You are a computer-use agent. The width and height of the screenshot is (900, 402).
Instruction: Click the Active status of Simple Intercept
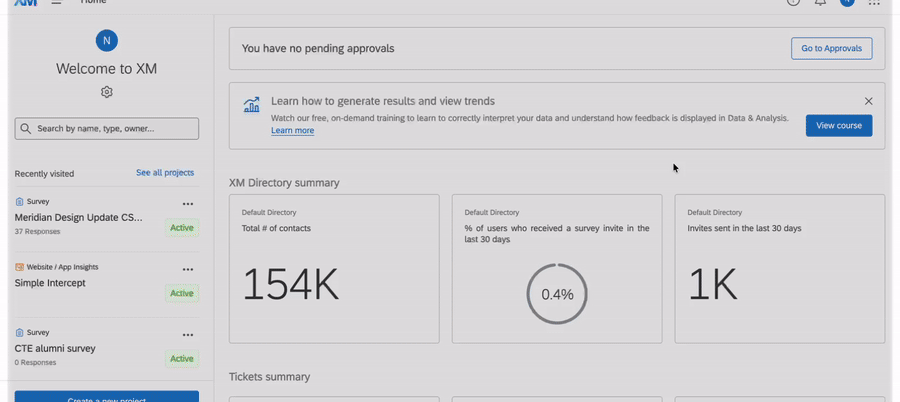pyautogui.click(x=182, y=293)
